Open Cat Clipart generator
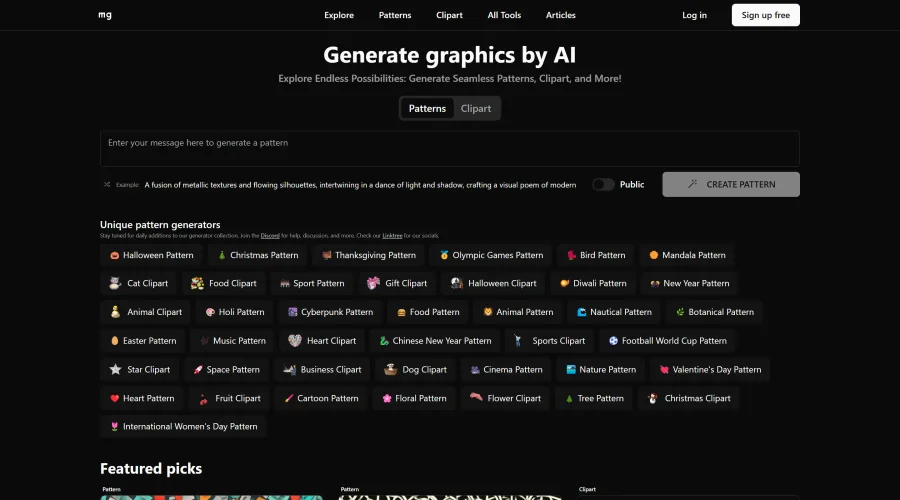The image size is (900, 500). [x=138, y=283]
